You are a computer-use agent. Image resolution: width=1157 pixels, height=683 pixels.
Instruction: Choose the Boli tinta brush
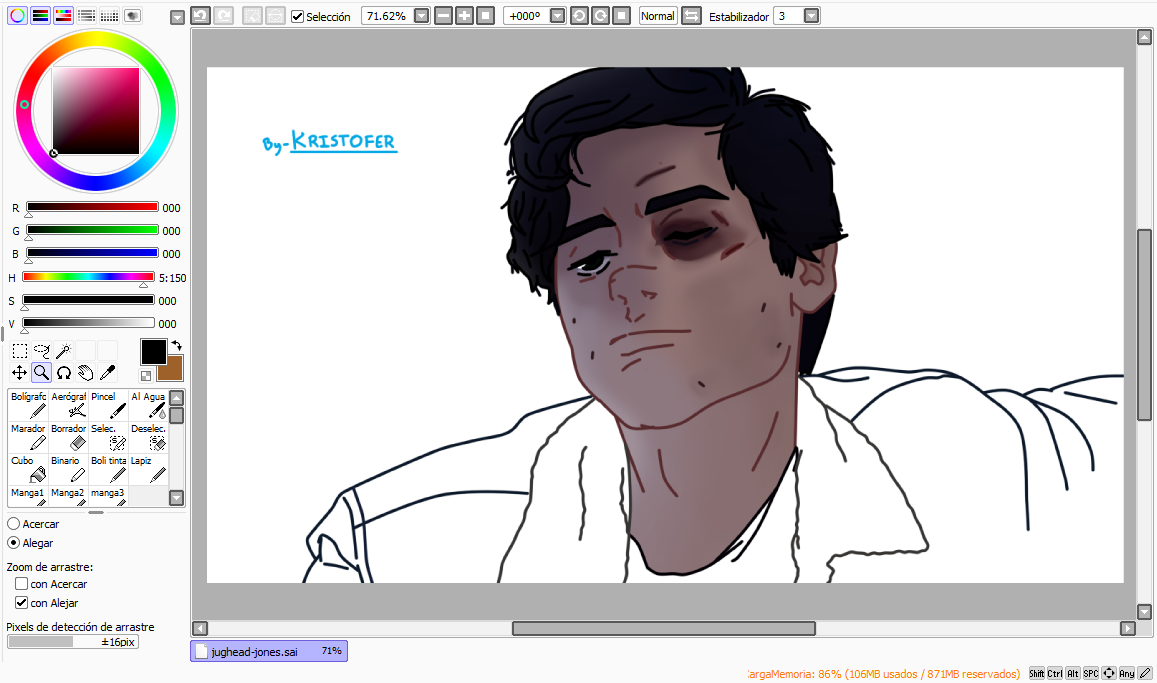coord(108,469)
